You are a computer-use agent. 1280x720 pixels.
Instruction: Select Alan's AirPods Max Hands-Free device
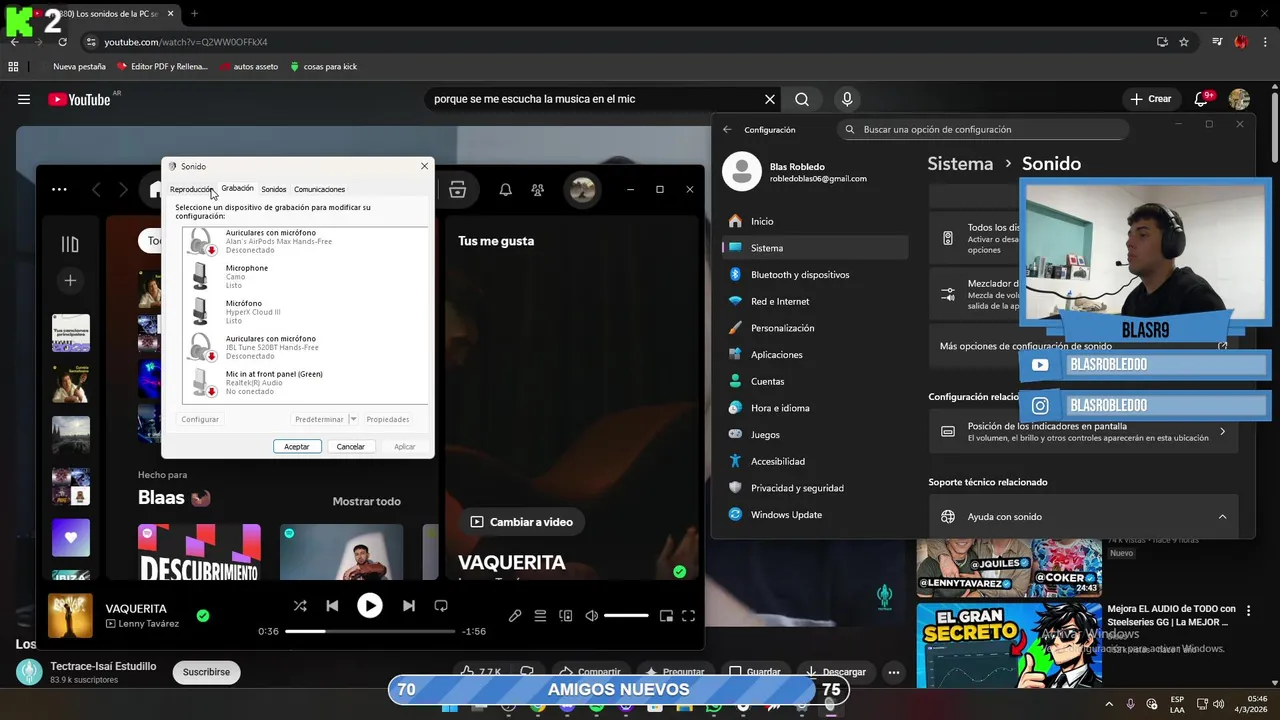(x=305, y=241)
